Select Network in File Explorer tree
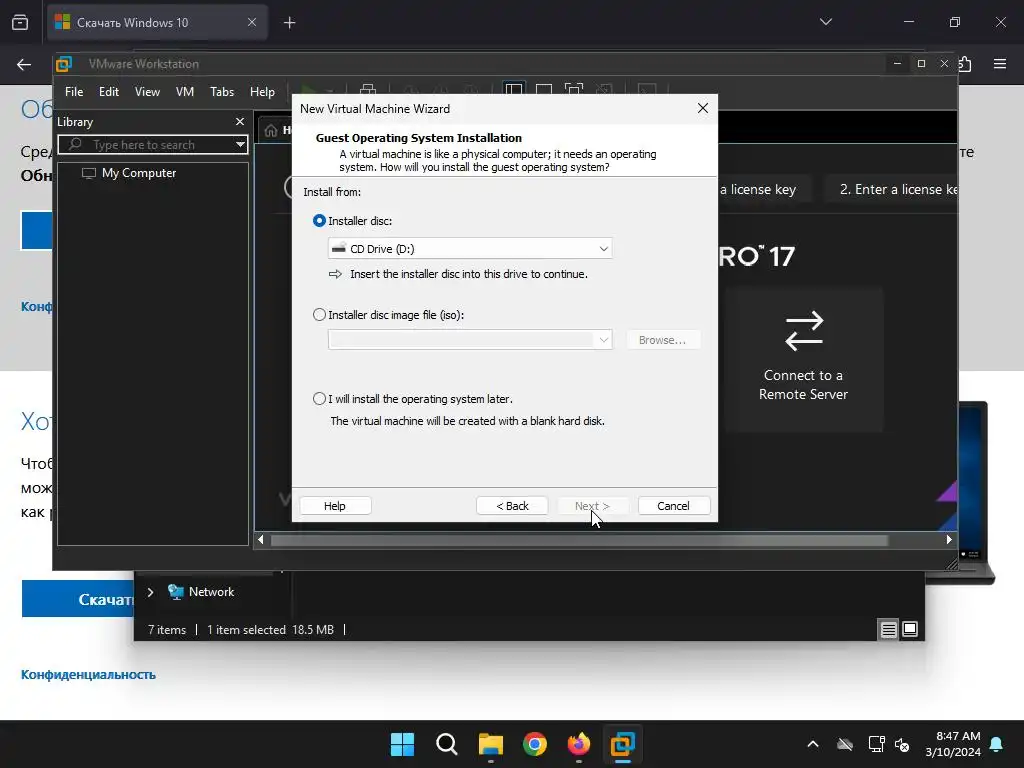The width and height of the screenshot is (1024, 768). tap(201, 592)
